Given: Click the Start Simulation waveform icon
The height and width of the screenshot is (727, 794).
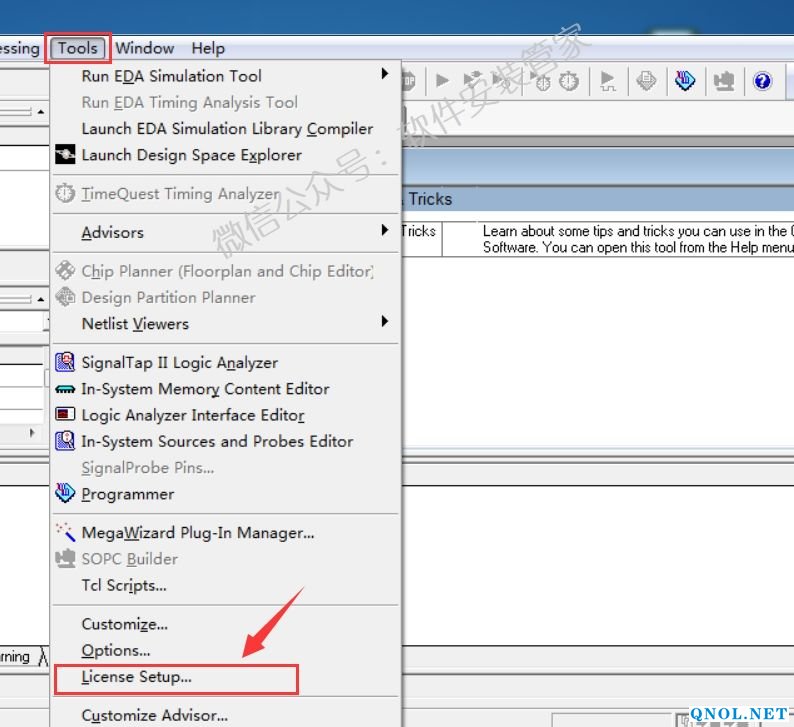Looking at the screenshot, I should coord(607,81).
